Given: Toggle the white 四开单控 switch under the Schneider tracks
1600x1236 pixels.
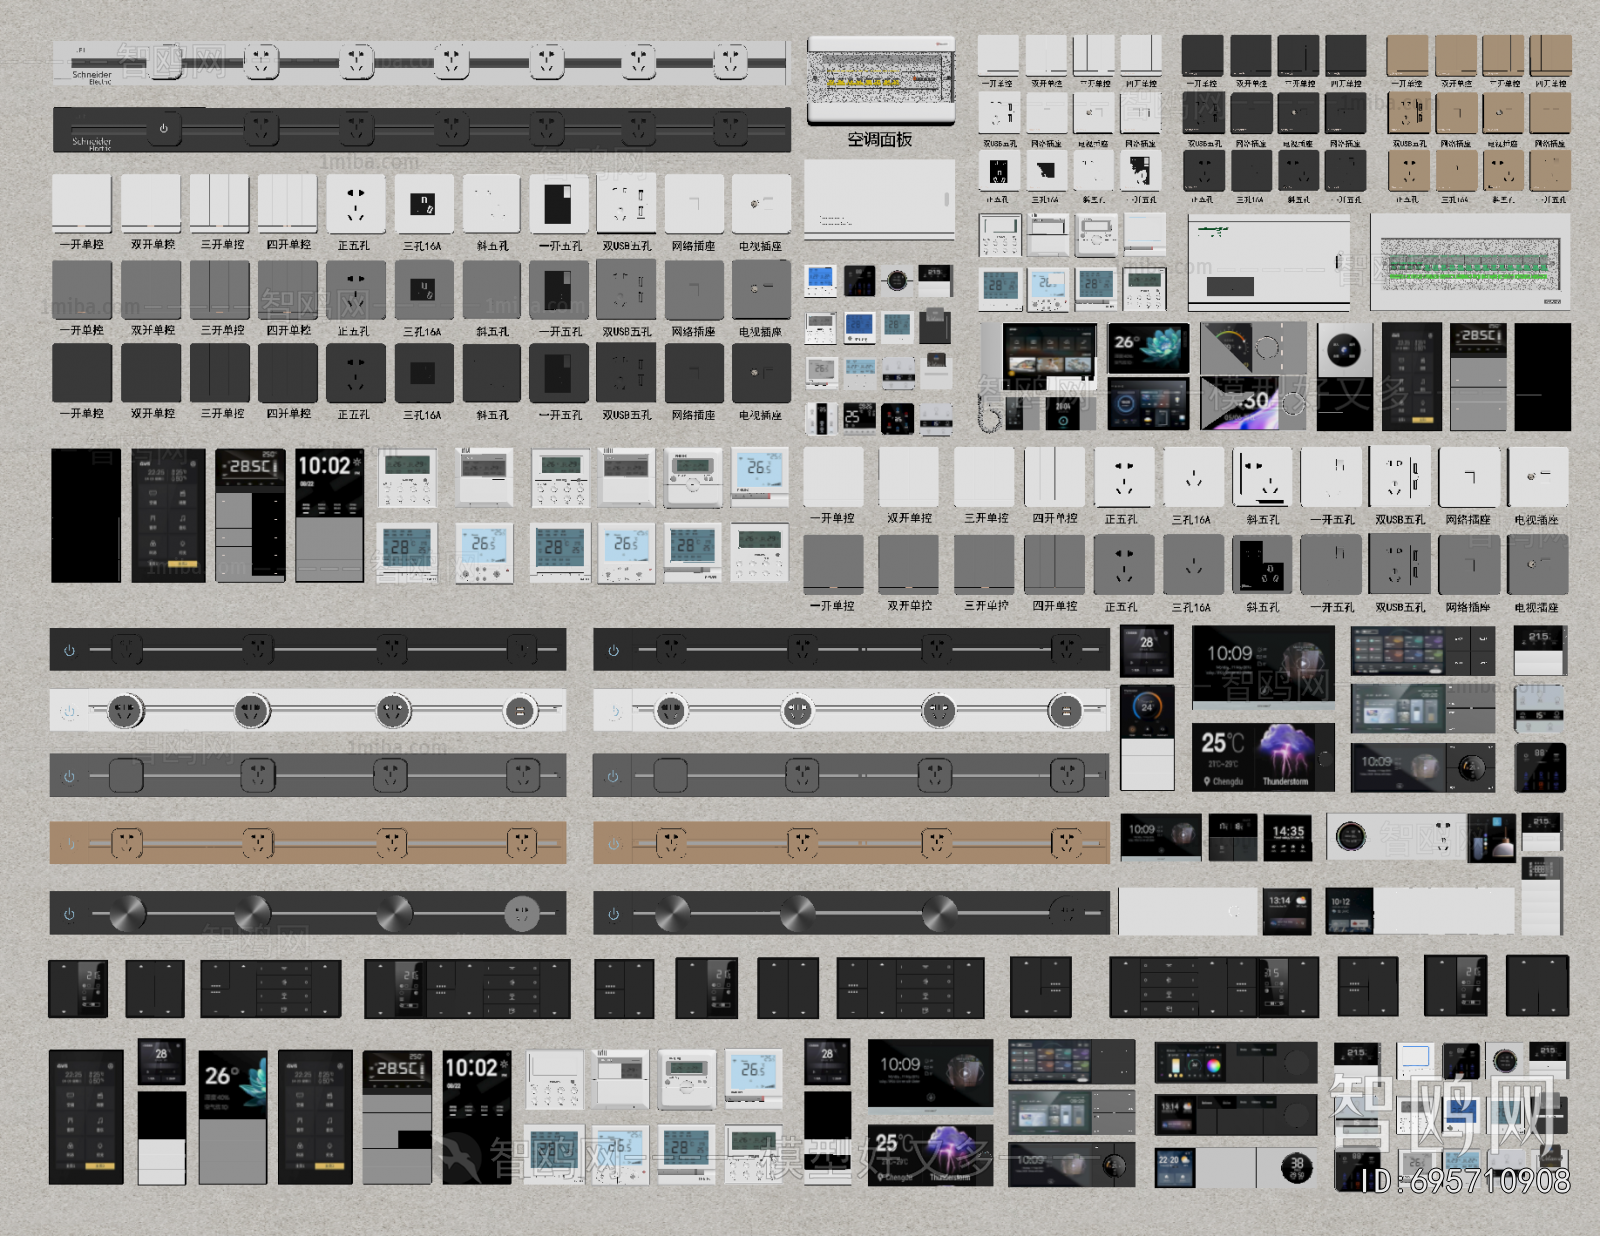Looking at the screenshot, I should [288, 203].
